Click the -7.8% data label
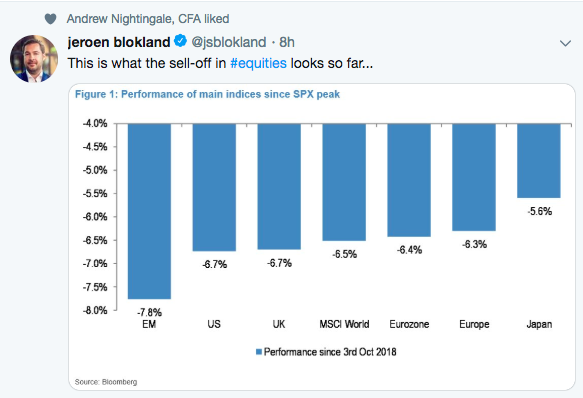 click(x=149, y=312)
